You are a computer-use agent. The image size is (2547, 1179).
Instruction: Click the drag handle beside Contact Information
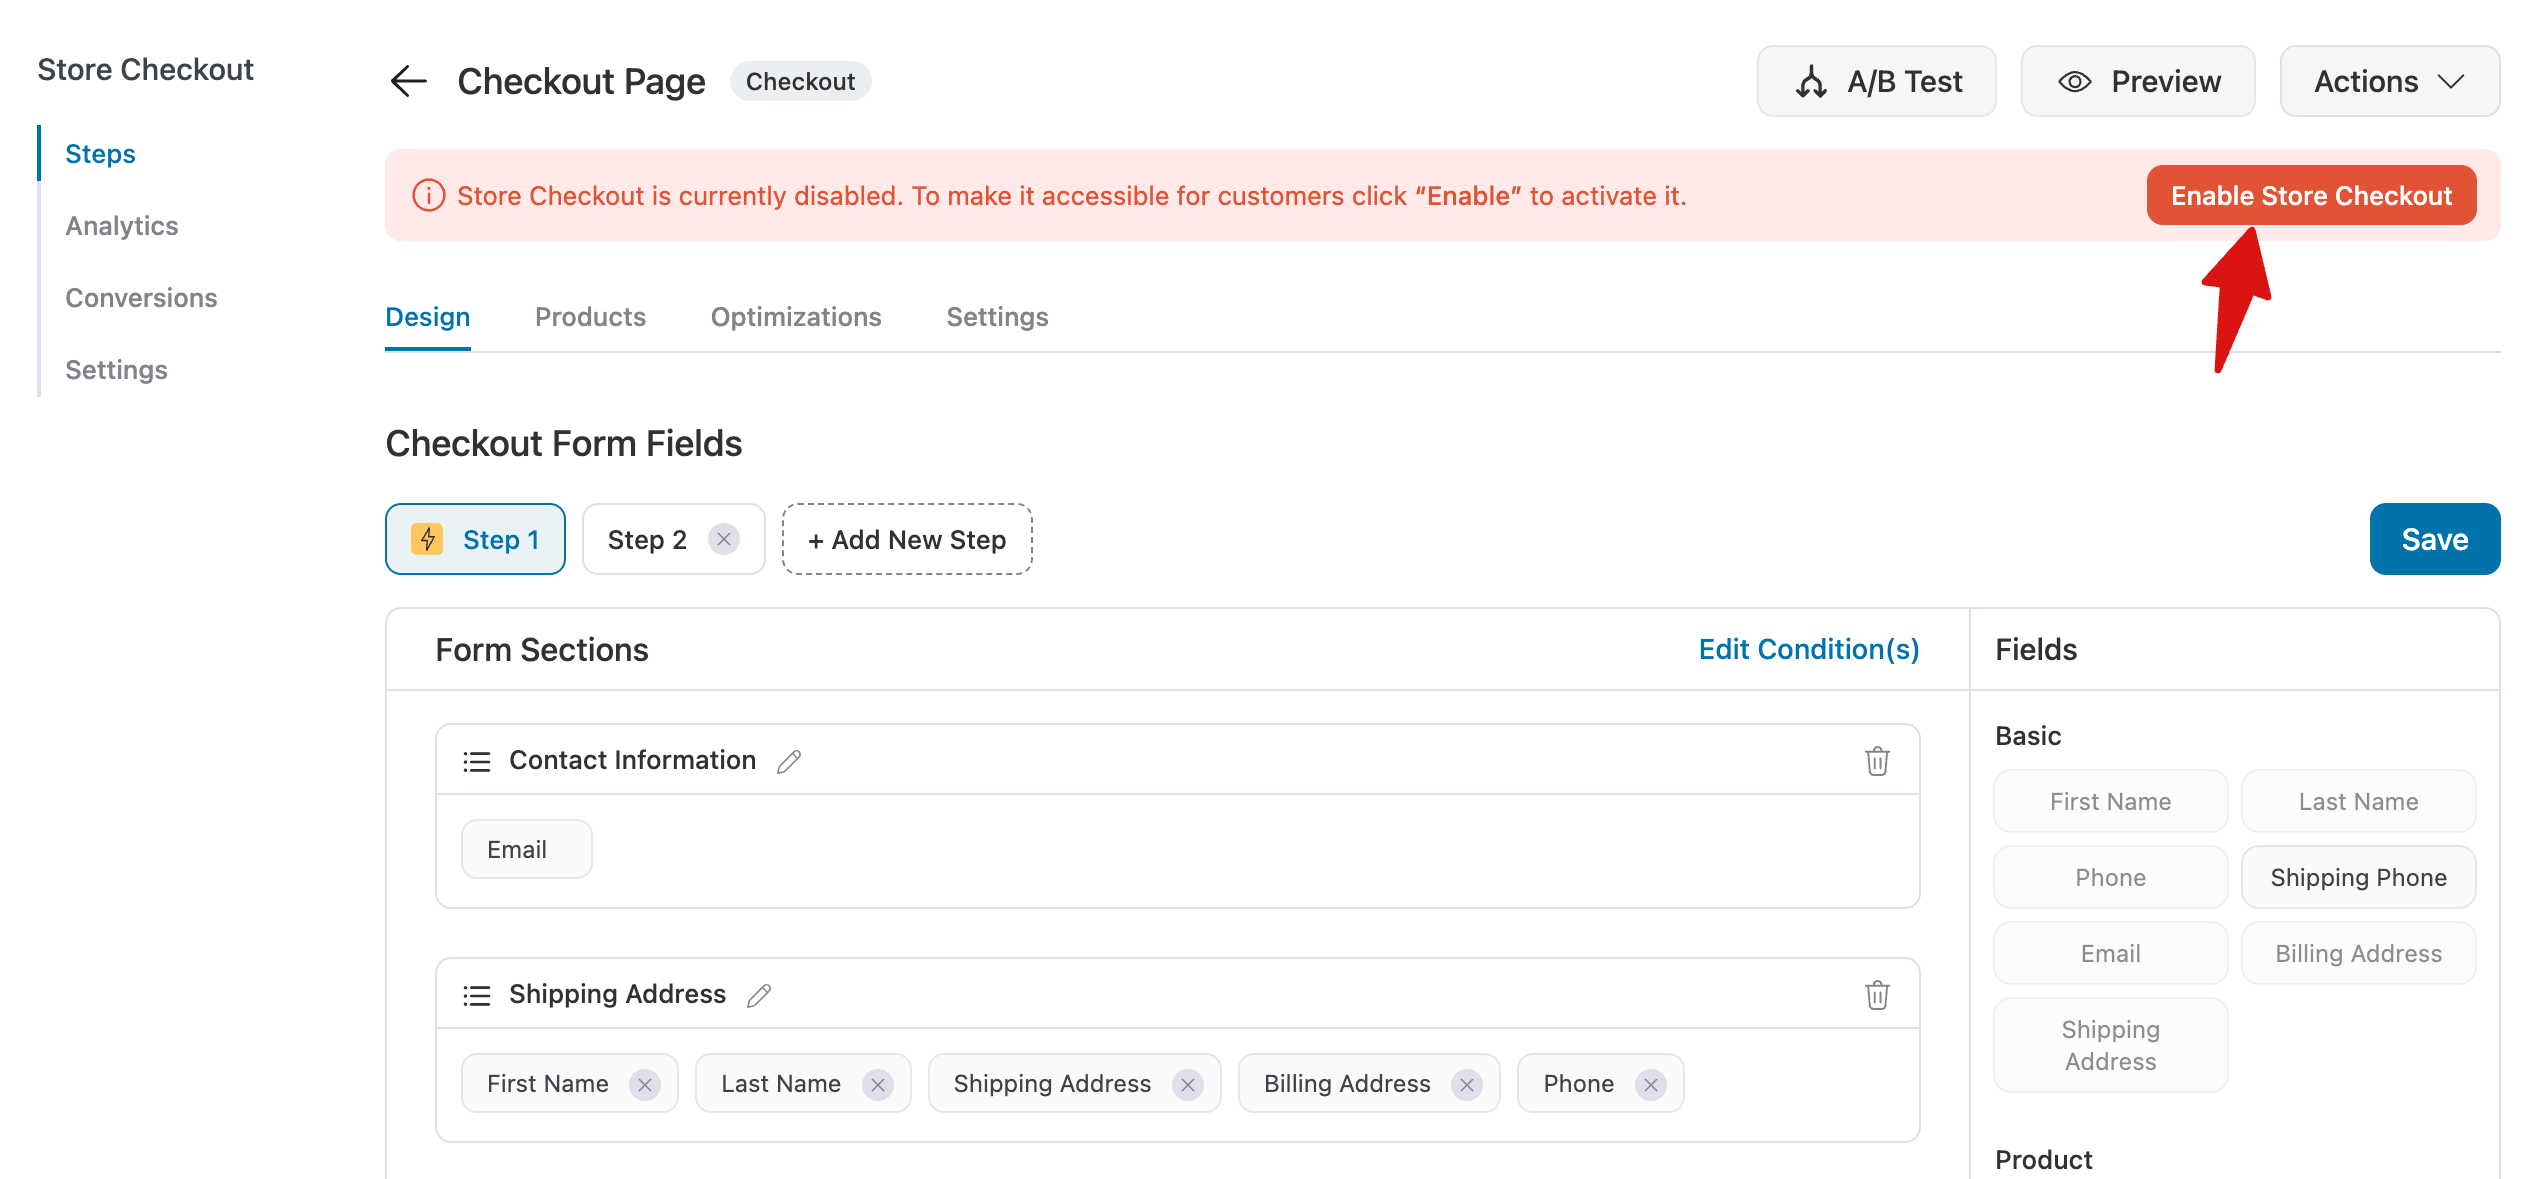click(x=476, y=760)
